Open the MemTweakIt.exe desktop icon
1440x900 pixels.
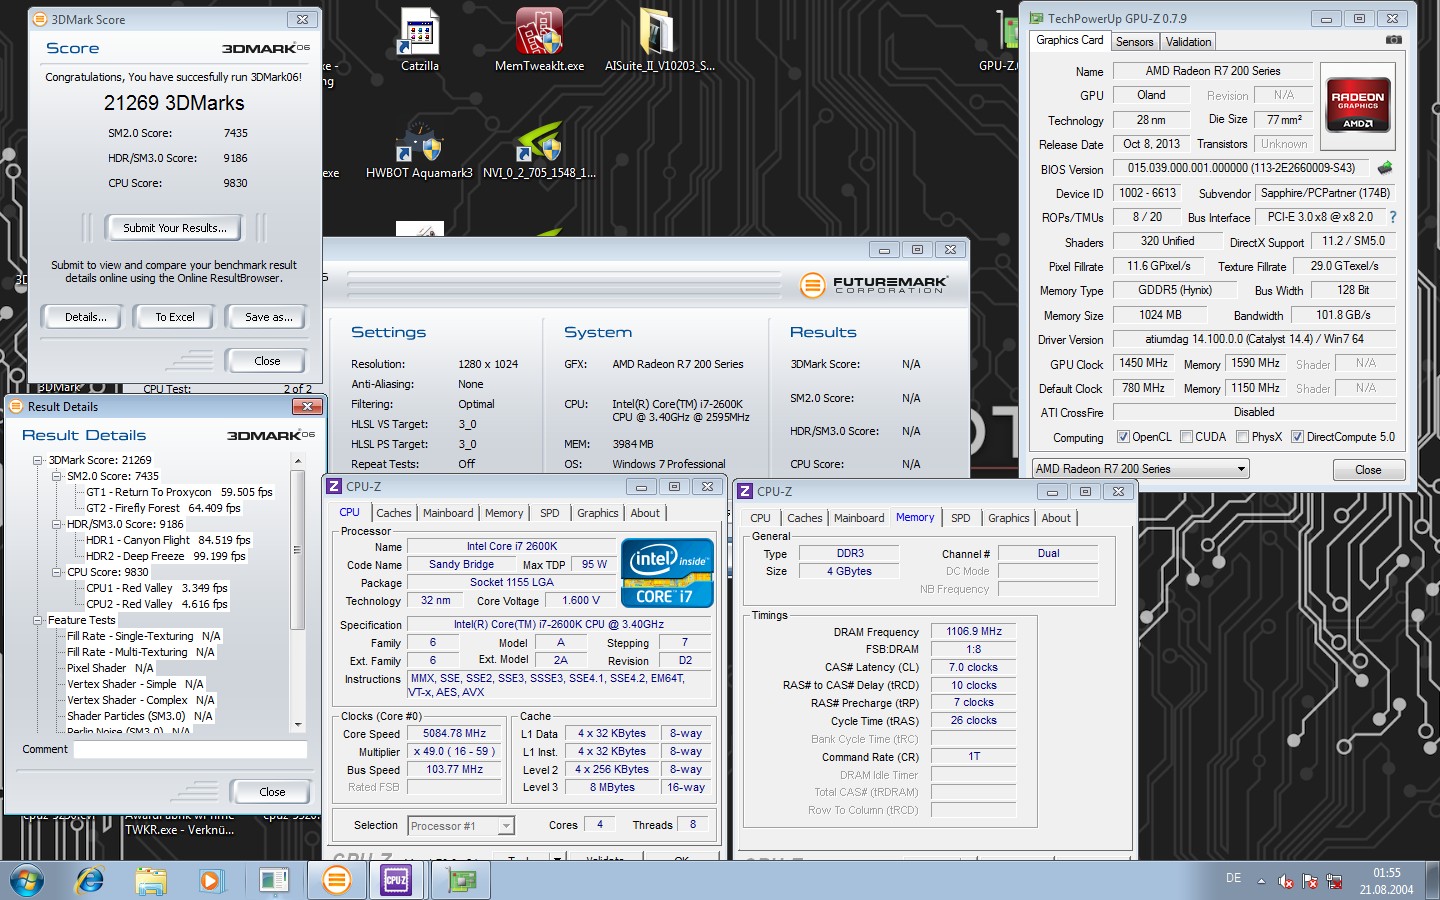pyautogui.click(x=539, y=40)
